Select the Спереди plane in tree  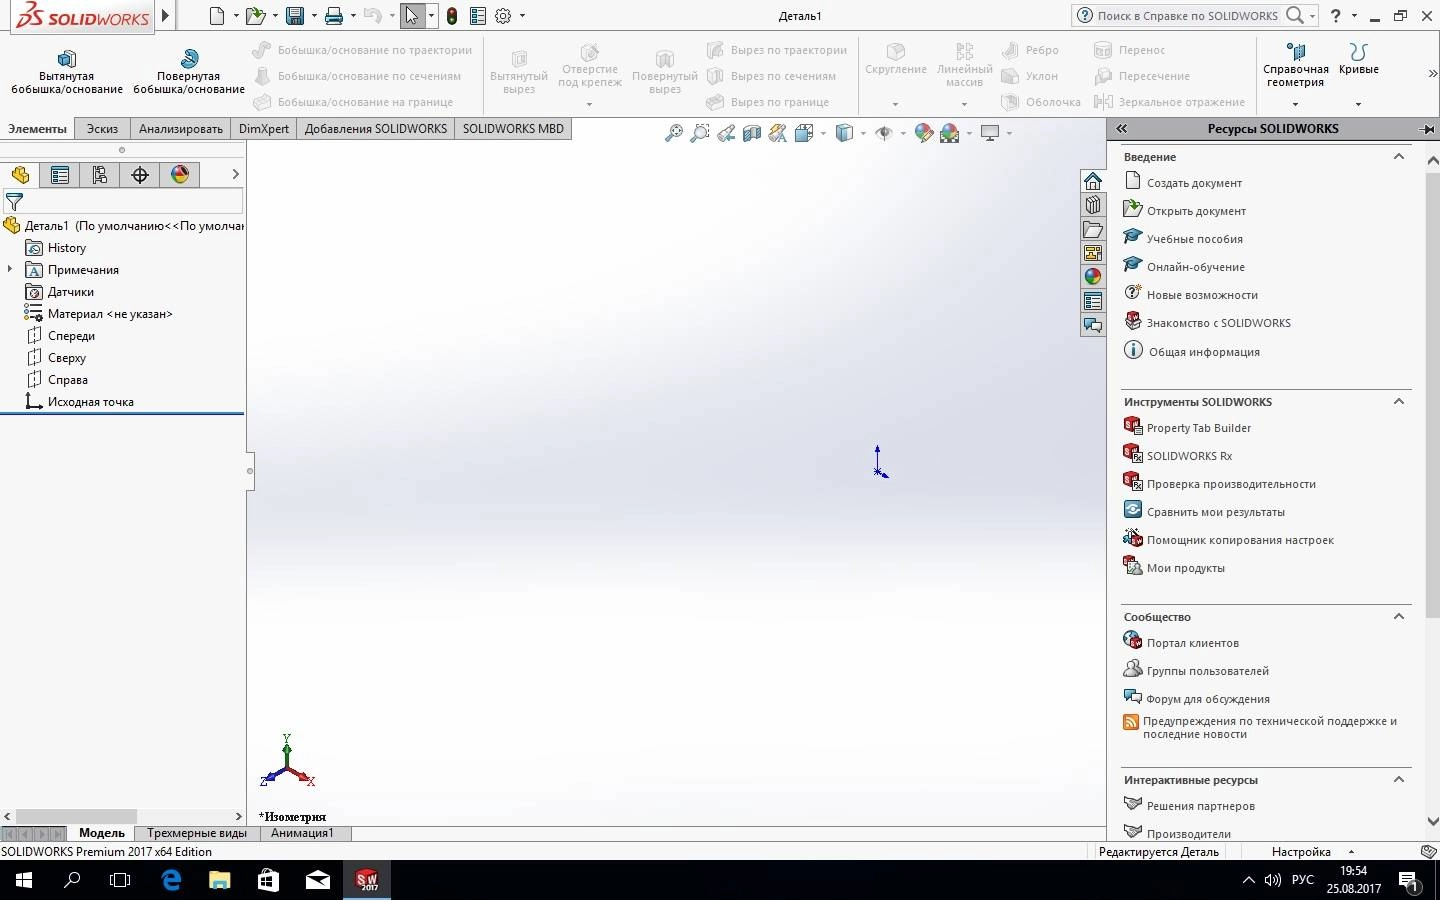tap(71, 336)
